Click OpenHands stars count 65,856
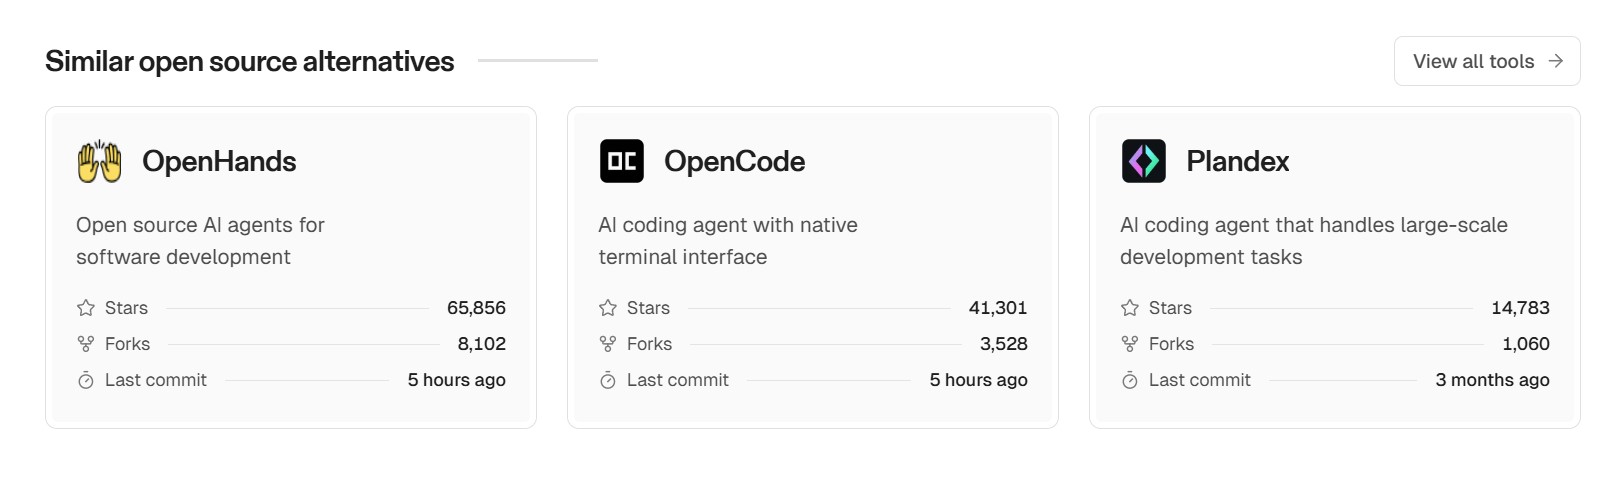 coord(476,308)
